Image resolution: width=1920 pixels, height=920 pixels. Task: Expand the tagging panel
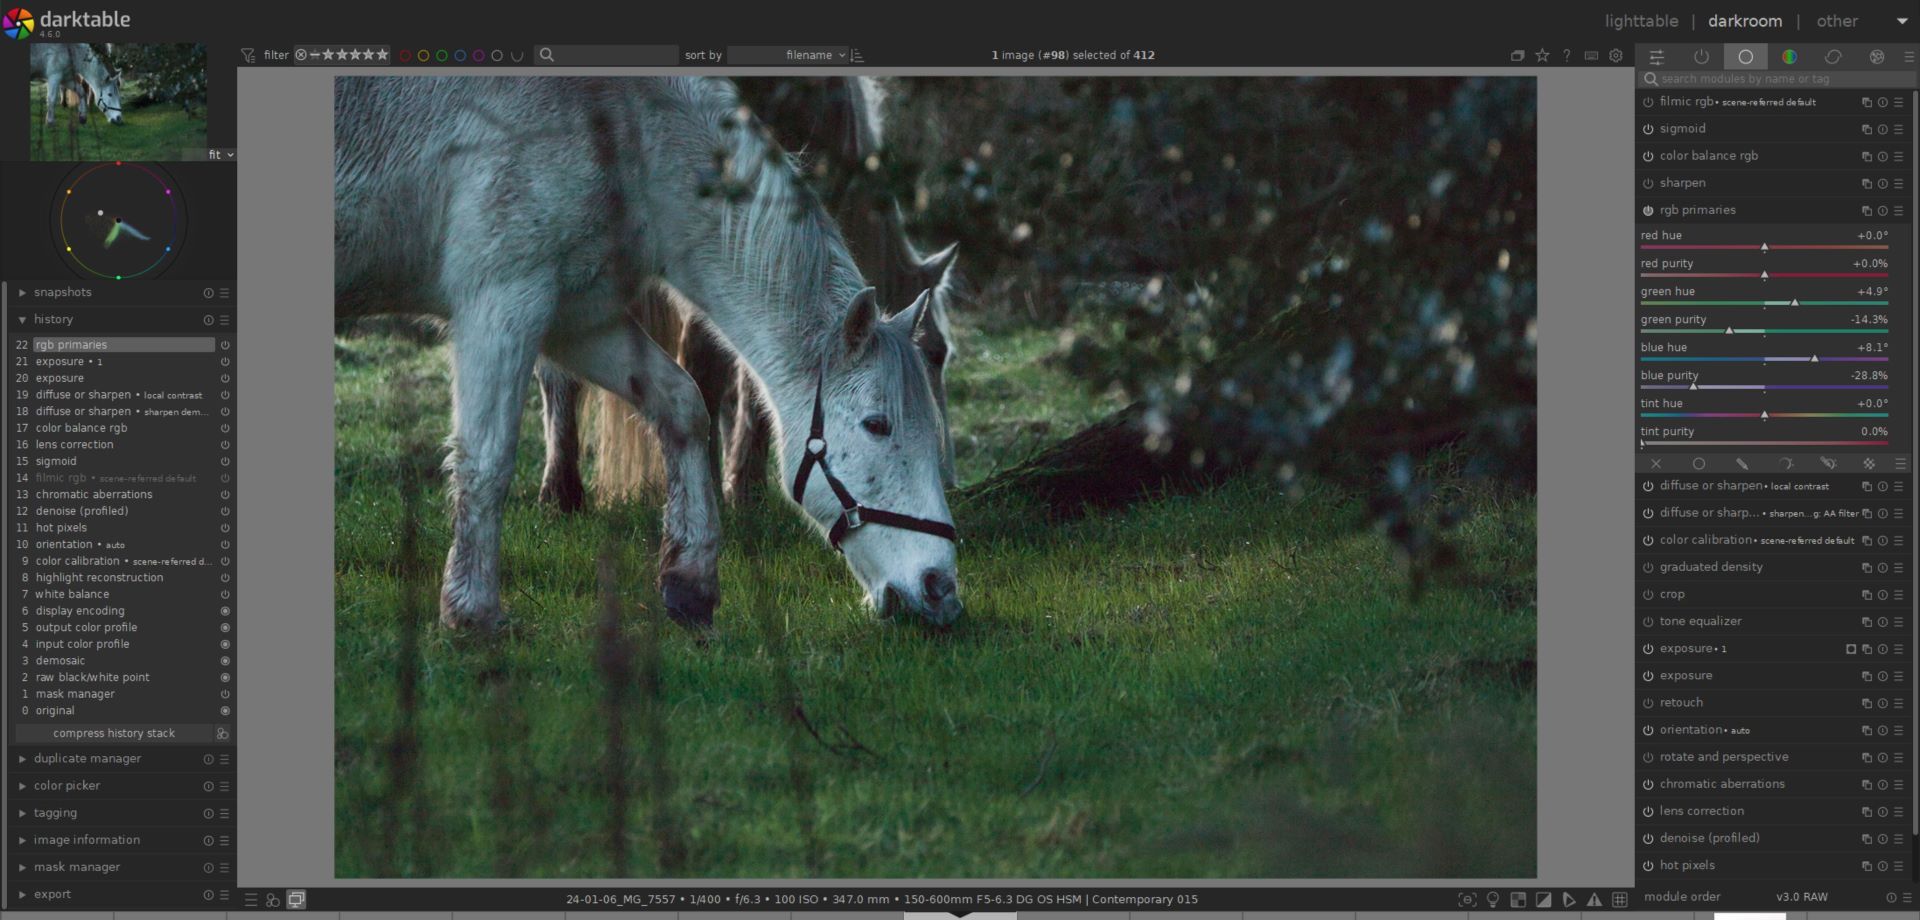point(22,813)
